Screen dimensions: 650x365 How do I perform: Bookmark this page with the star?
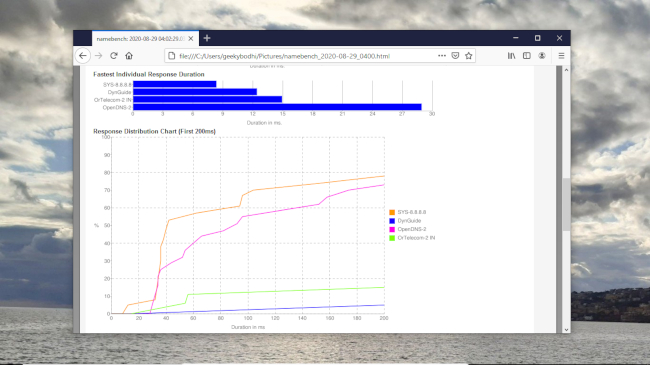click(468, 56)
